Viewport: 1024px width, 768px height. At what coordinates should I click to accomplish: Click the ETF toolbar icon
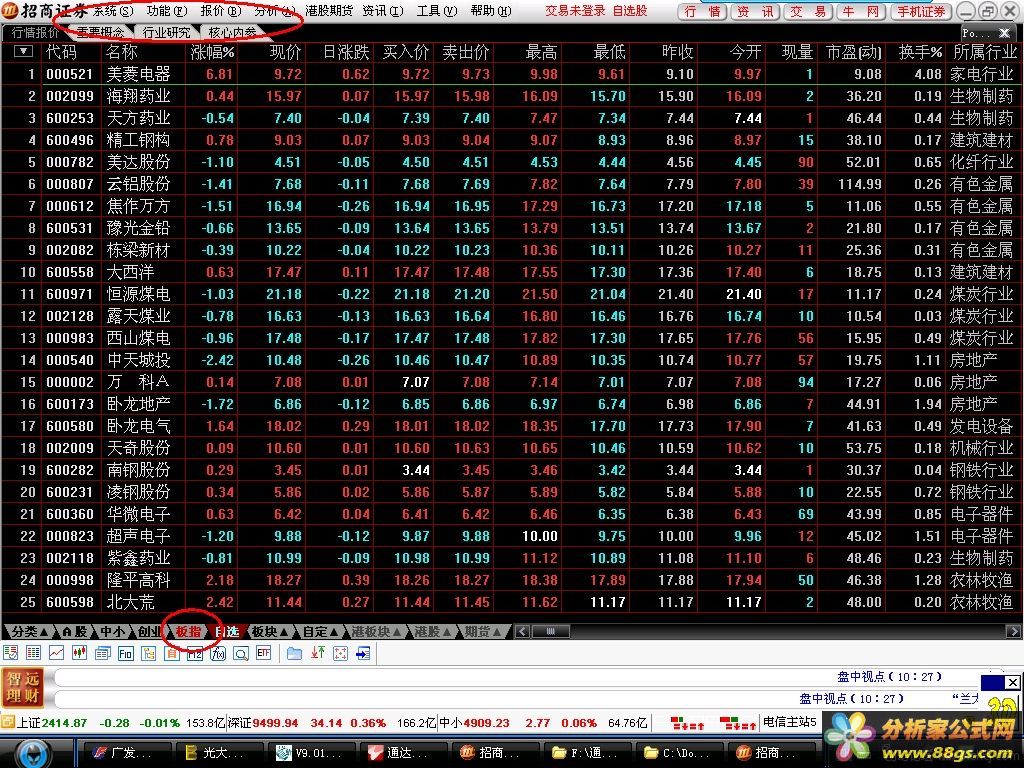(264, 653)
